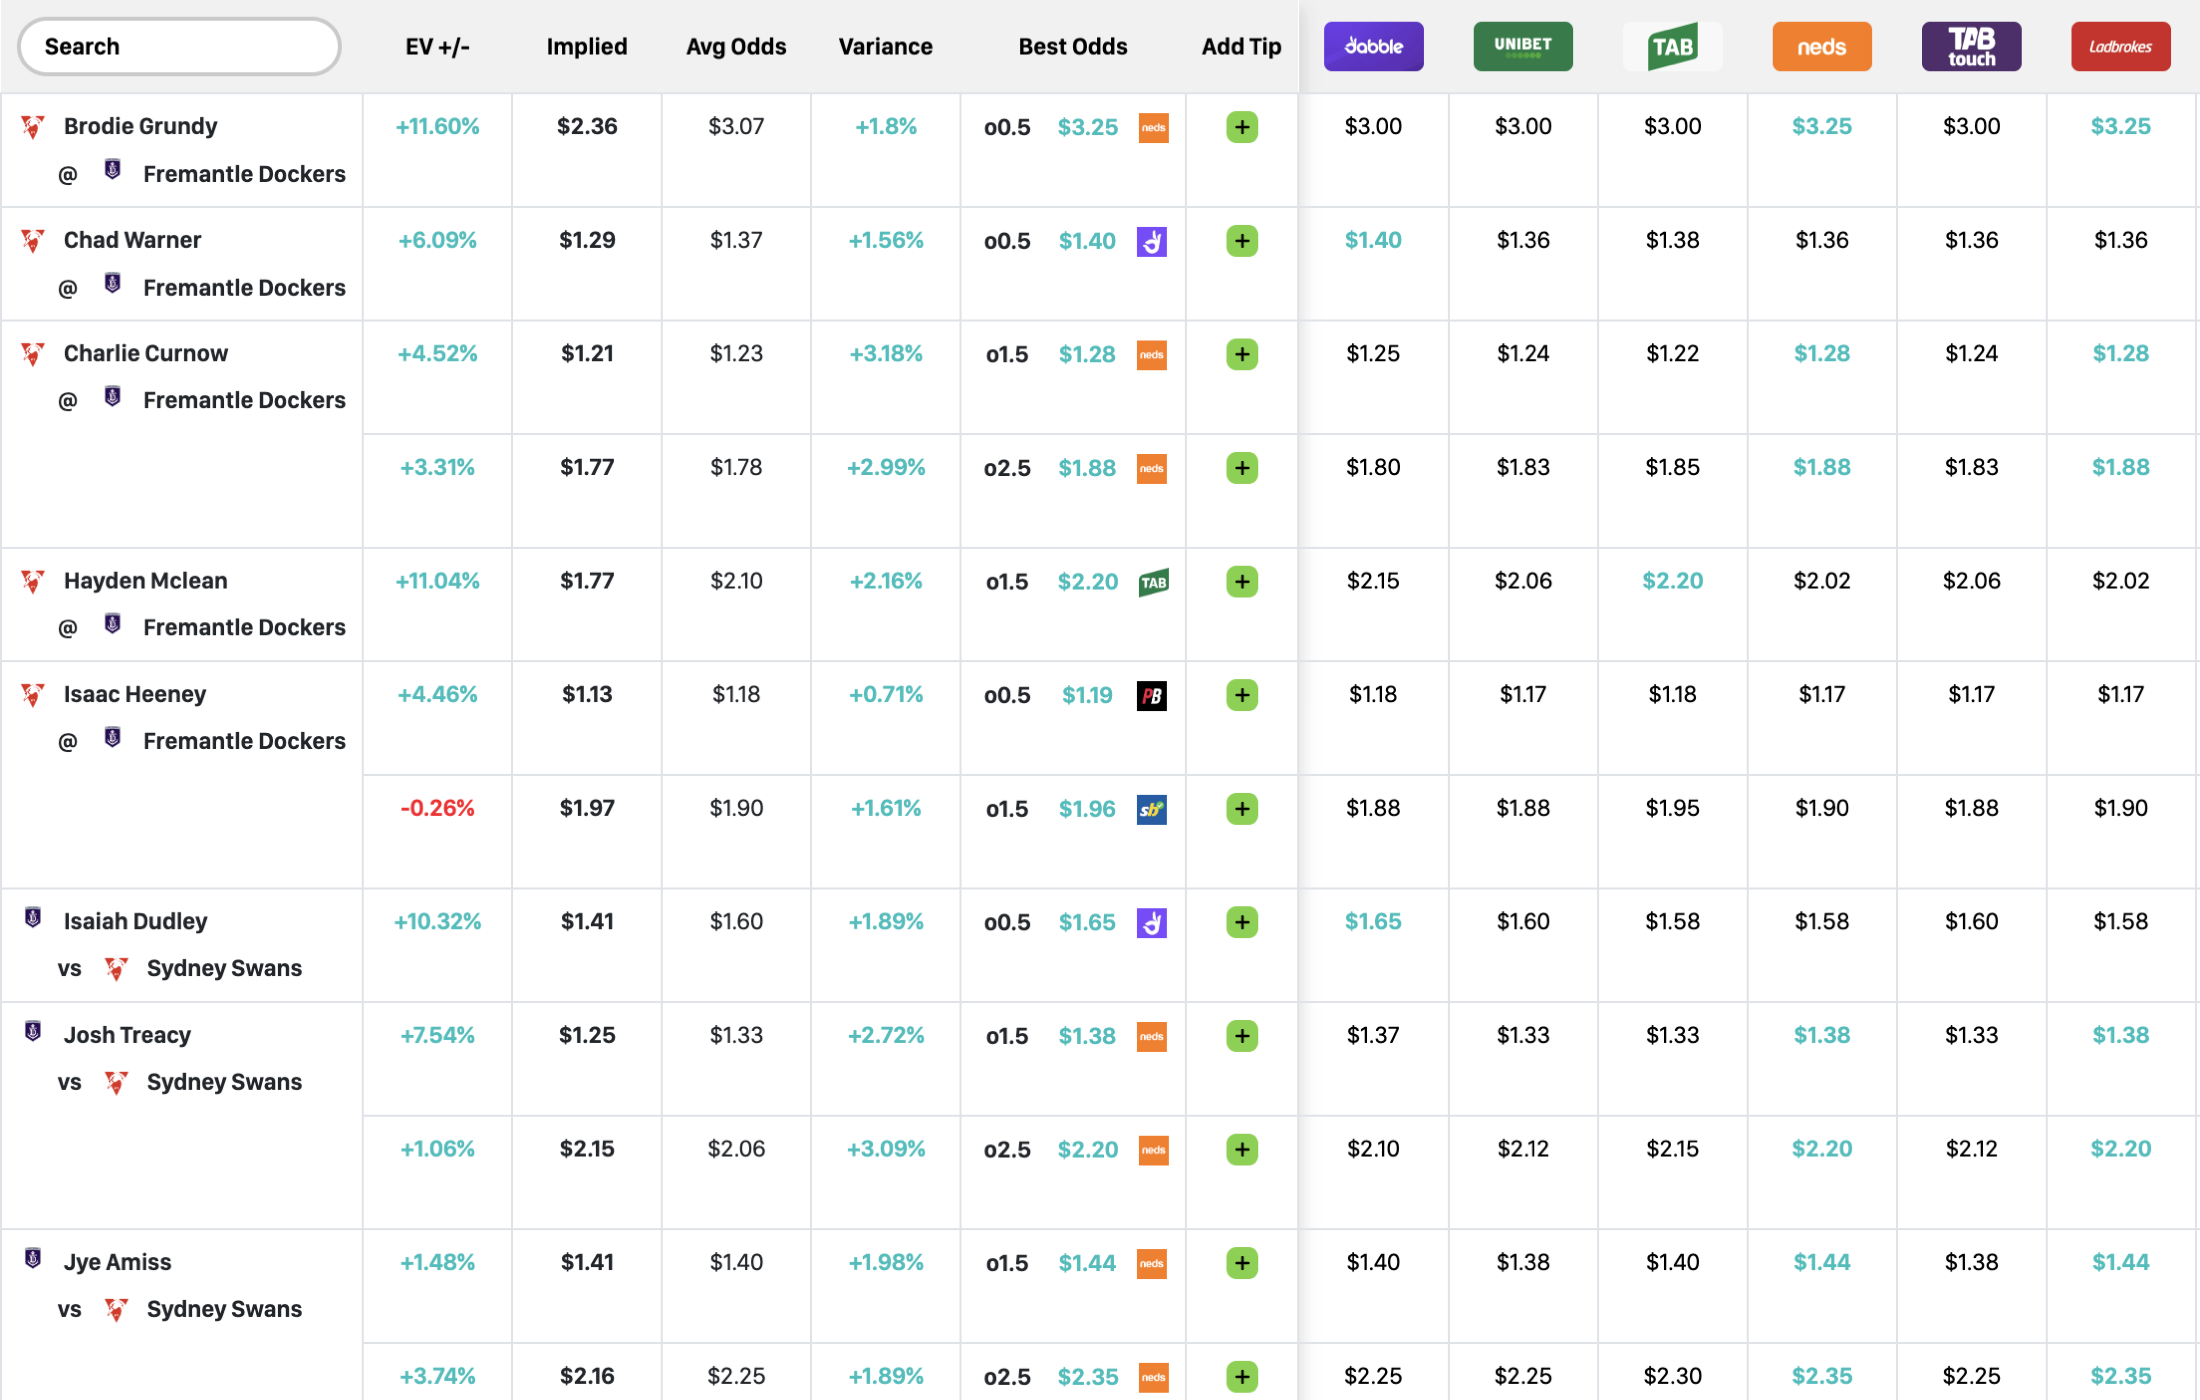Image resolution: width=2200 pixels, height=1400 pixels.
Task: Sort by the EV +/- column header
Action: [437, 46]
